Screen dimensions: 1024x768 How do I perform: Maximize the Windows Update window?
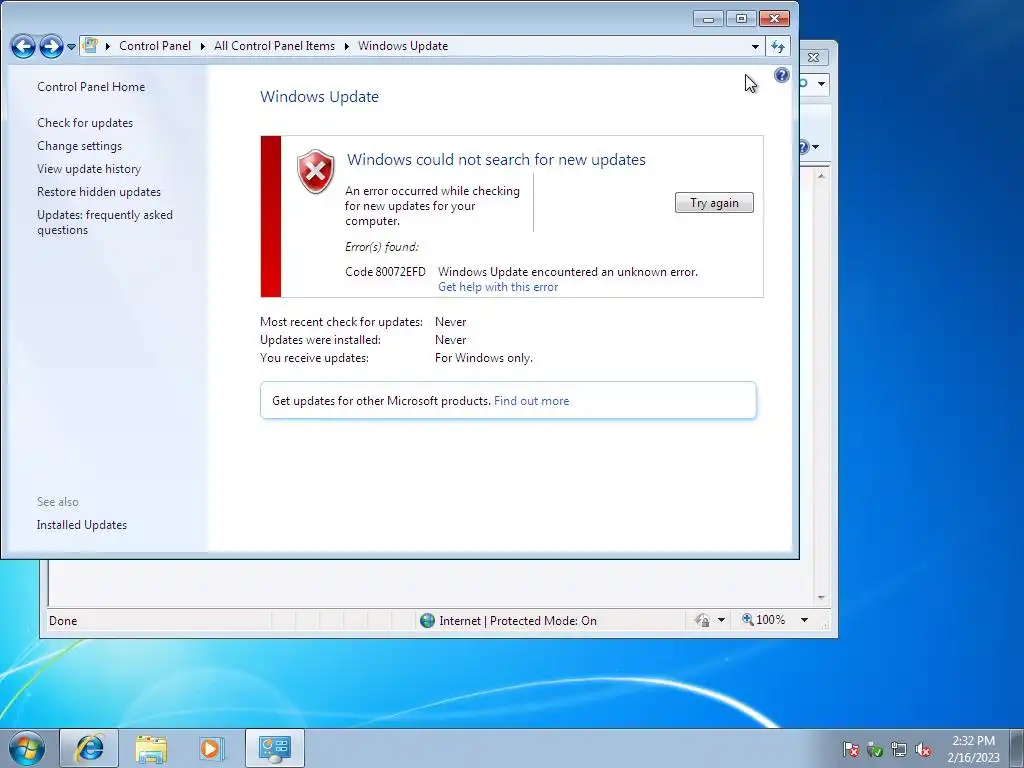coord(741,19)
